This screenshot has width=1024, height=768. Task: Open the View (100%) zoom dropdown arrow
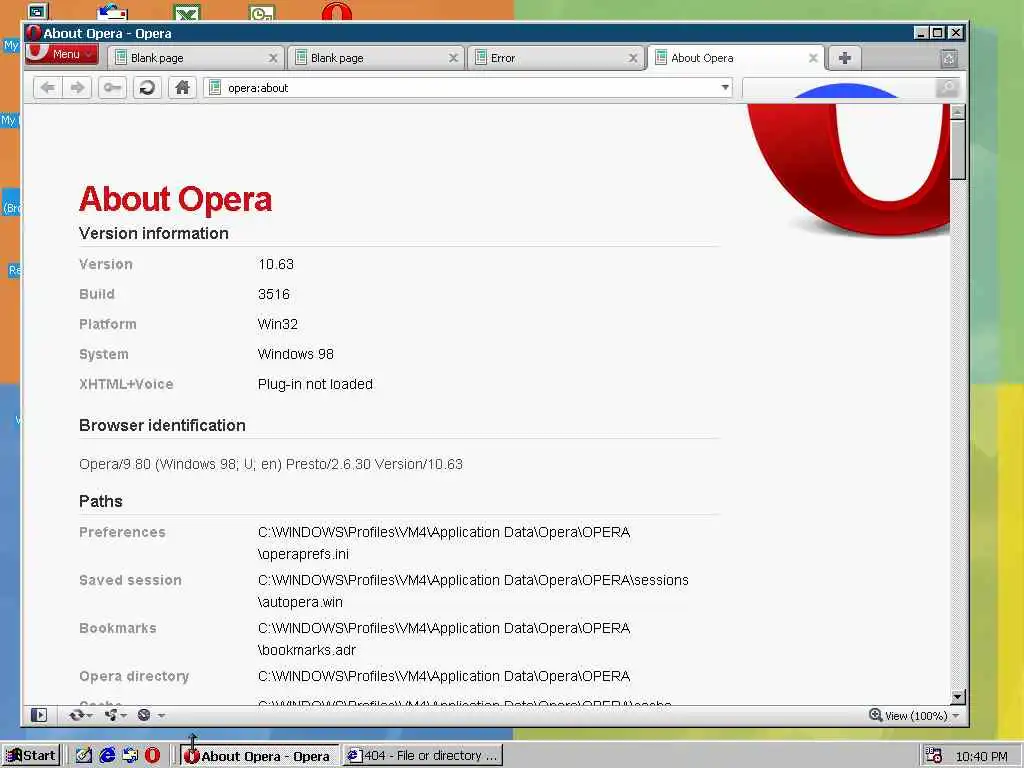955,716
